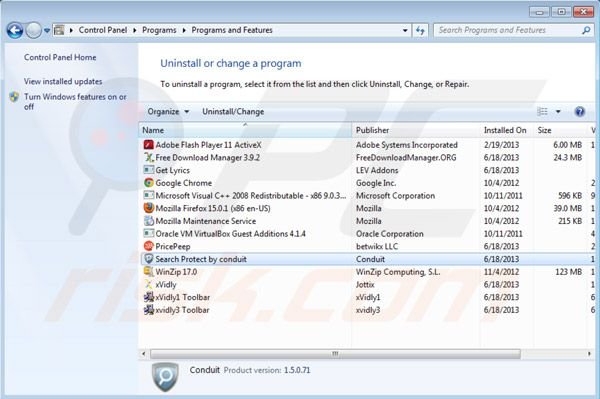Click the Help question mark icon

(579, 111)
